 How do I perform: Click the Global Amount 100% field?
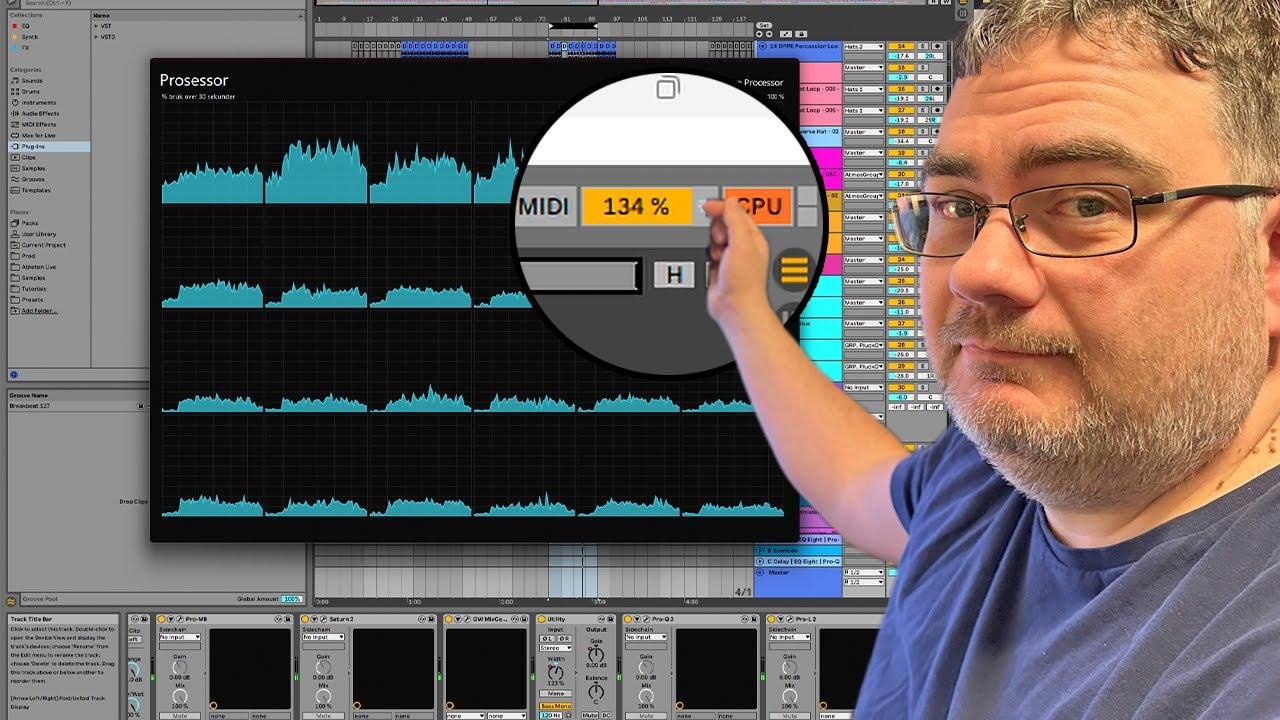[x=291, y=599]
